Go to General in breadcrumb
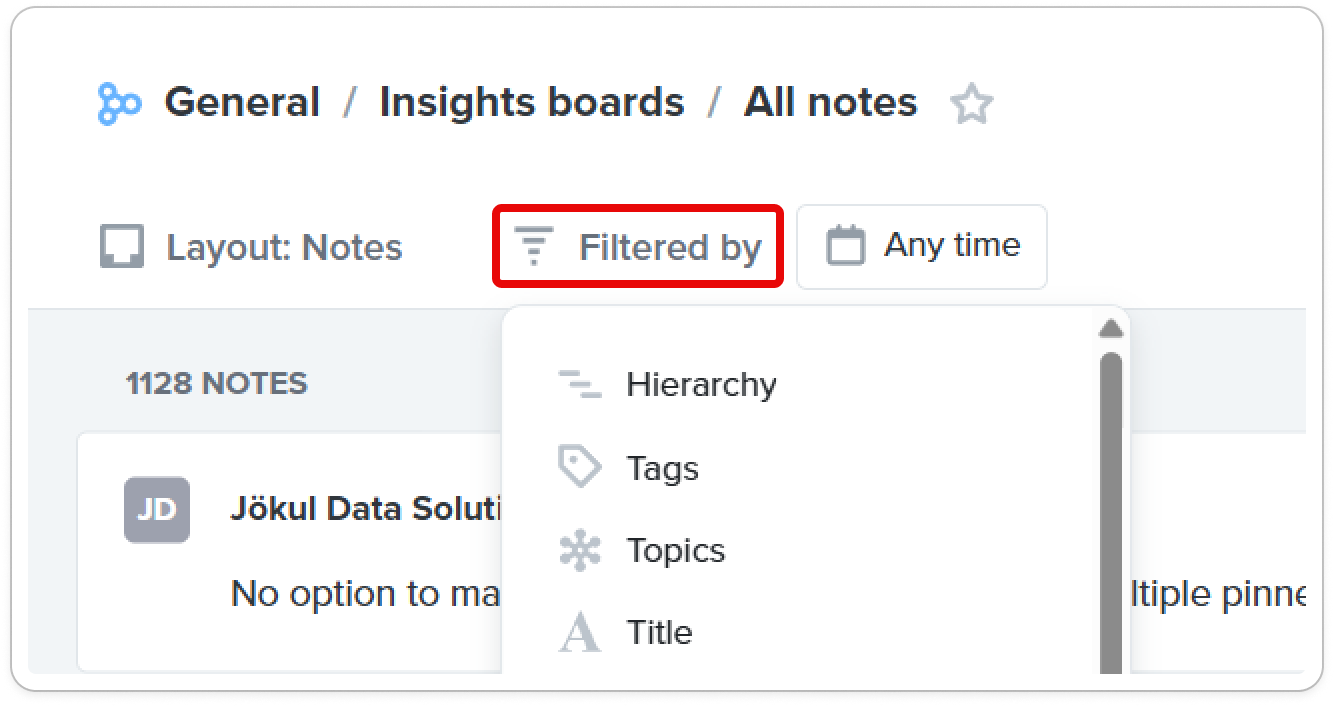Viewport: 1334px width, 706px height. coord(242,103)
